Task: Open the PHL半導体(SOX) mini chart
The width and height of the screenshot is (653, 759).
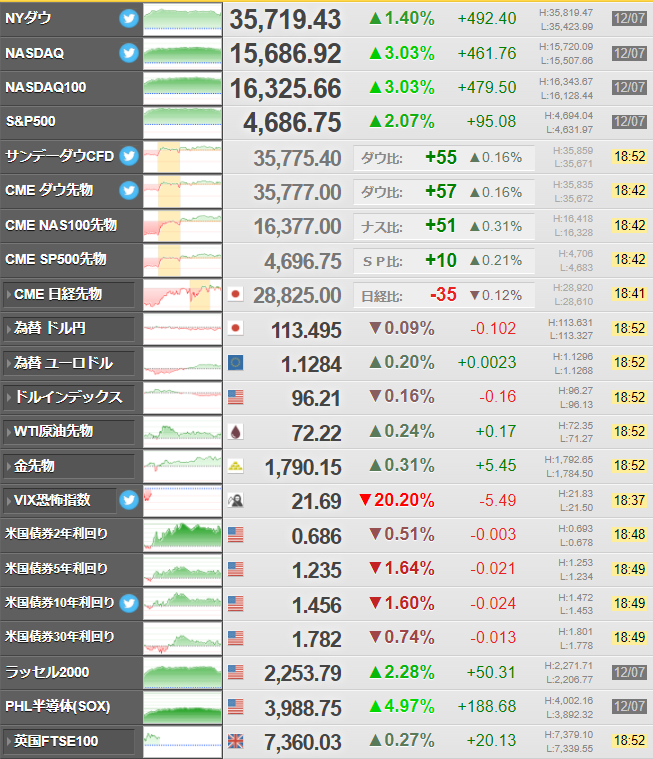Action: pos(182,706)
